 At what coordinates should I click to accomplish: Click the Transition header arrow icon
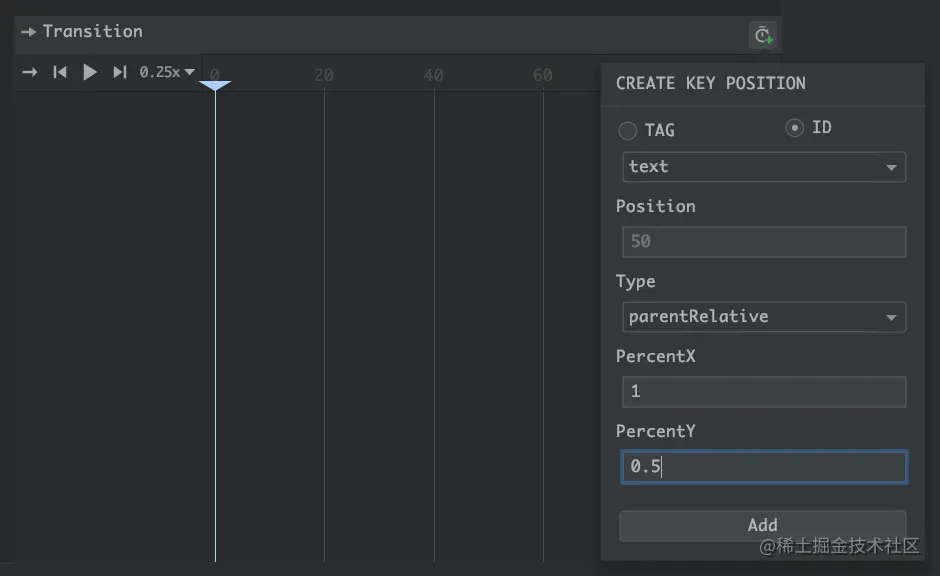tap(28, 32)
